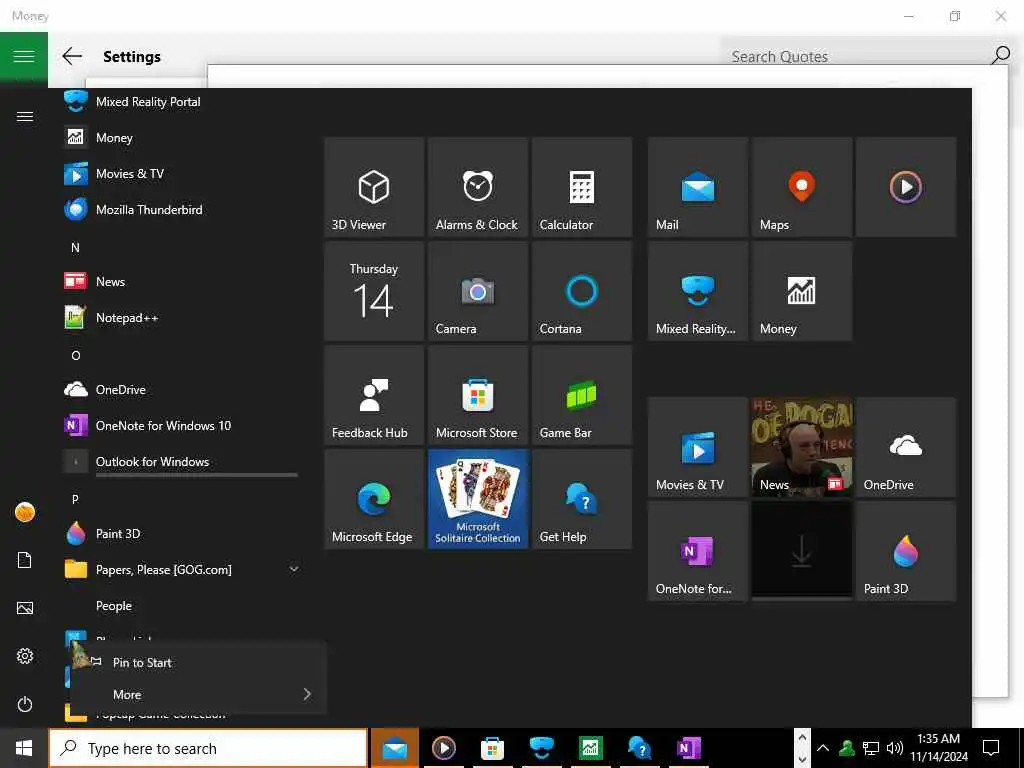1024x768 pixels.
Task: Open the Game Bar tile
Action: pyautogui.click(x=581, y=395)
